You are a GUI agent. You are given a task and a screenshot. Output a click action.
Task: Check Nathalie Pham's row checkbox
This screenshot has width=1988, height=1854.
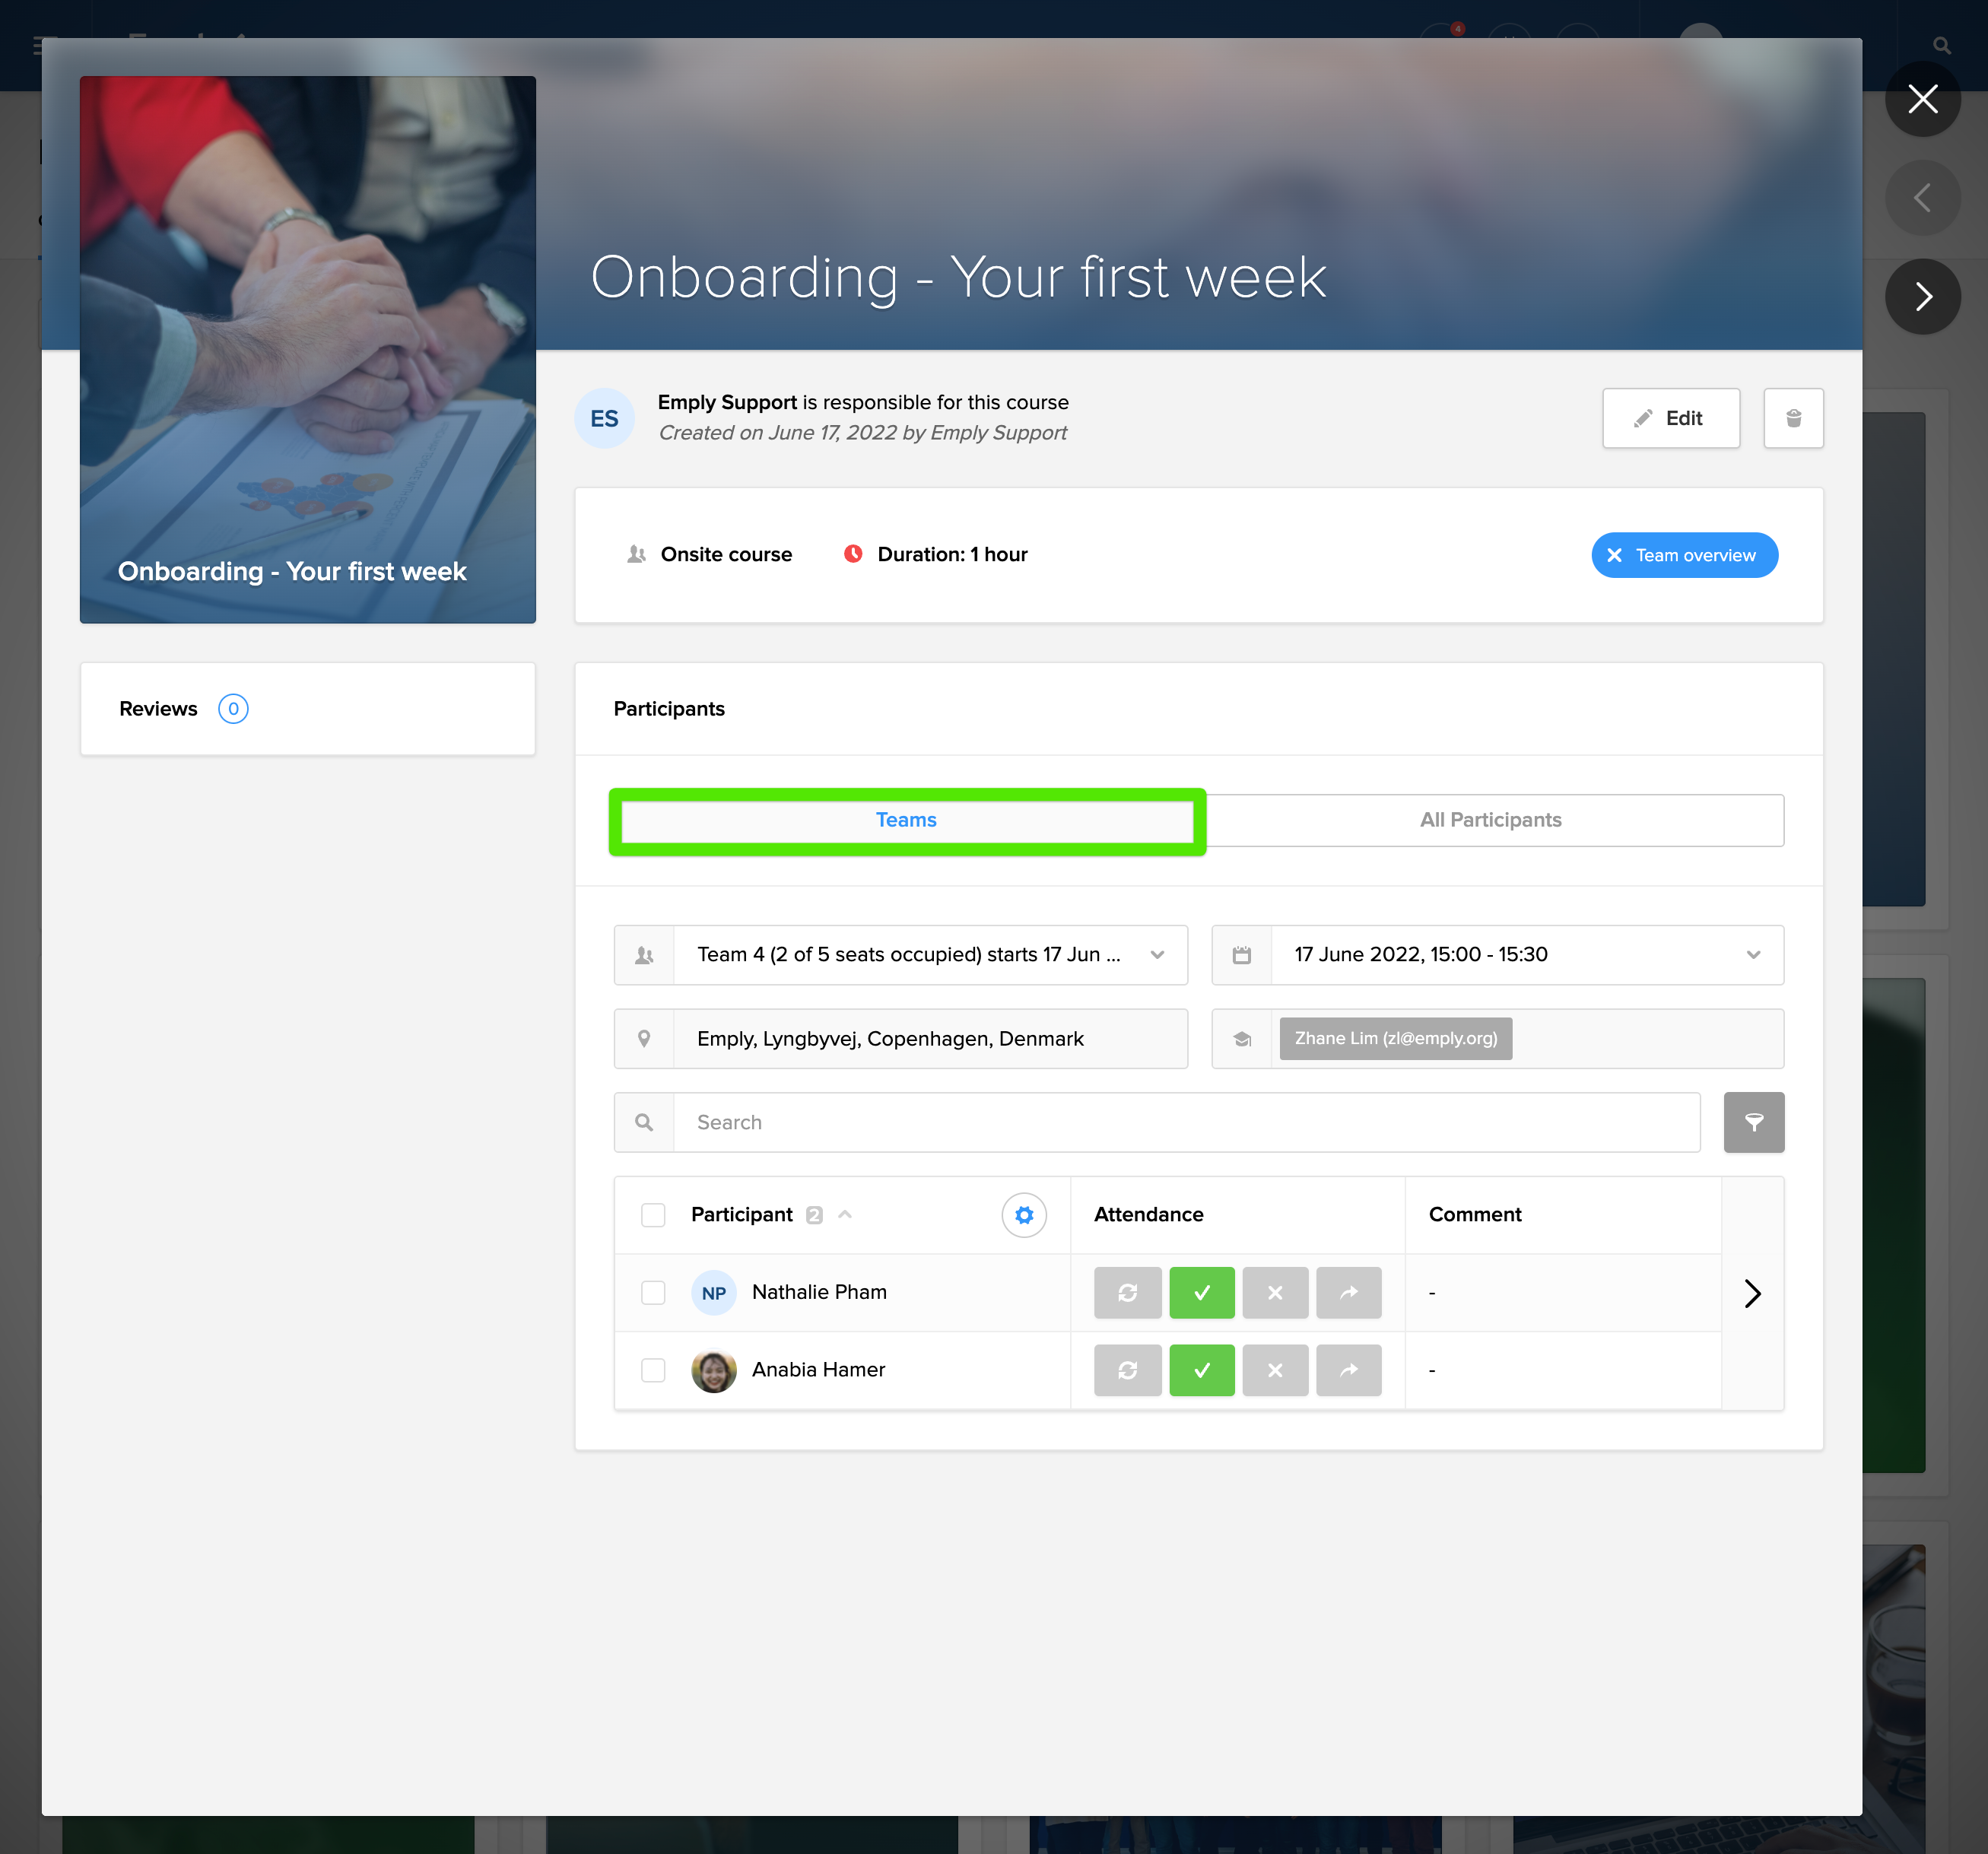pyautogui.click(x=653, y=1292)
